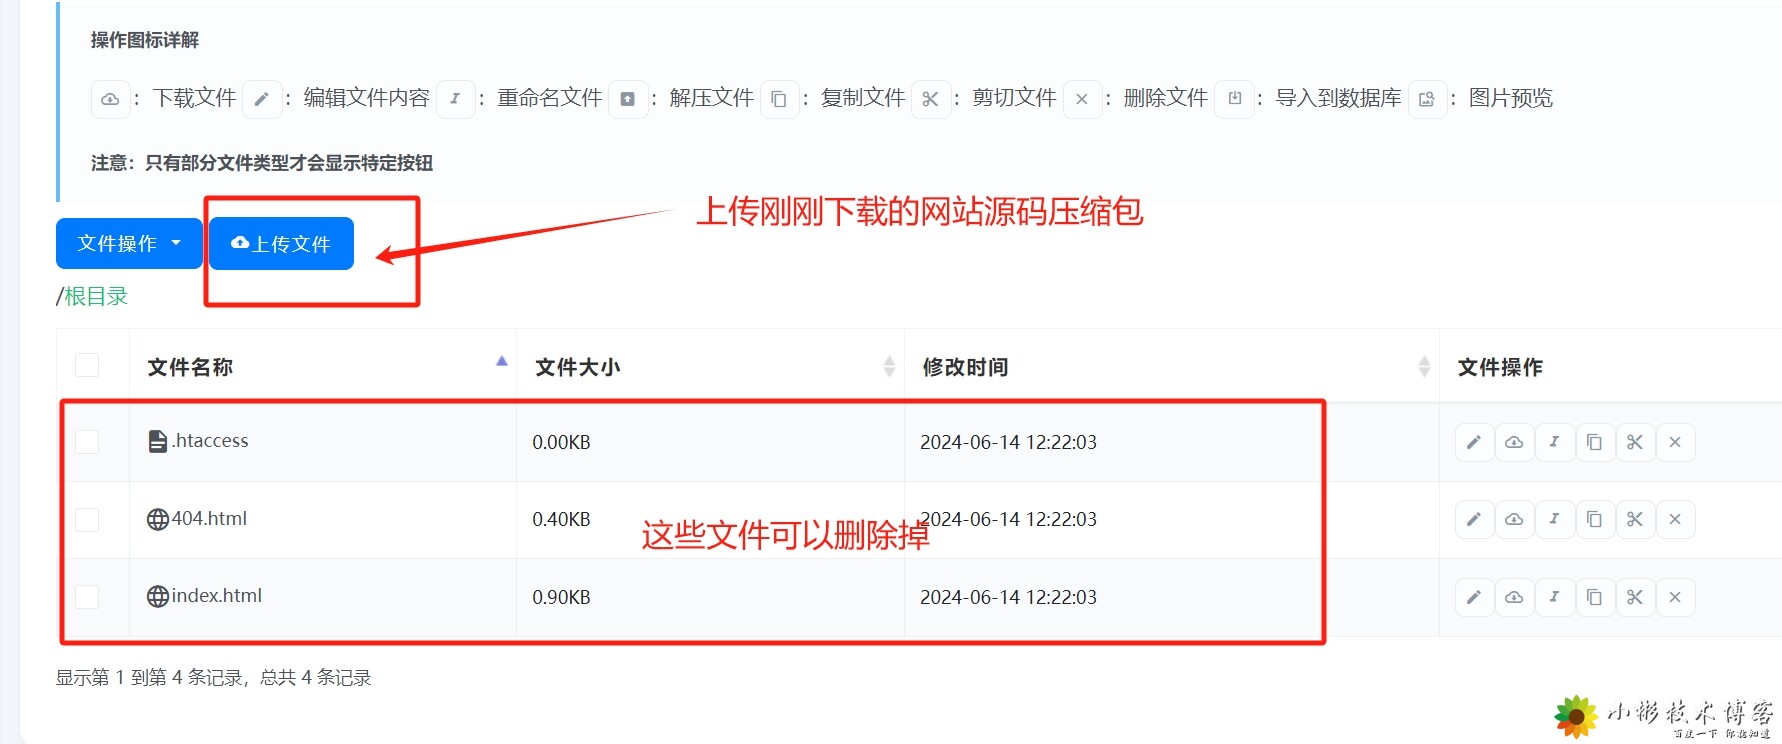Click the legend import to database icon
The image size is (1782, 744).
pyautogui.click(x=1235, y=99)
